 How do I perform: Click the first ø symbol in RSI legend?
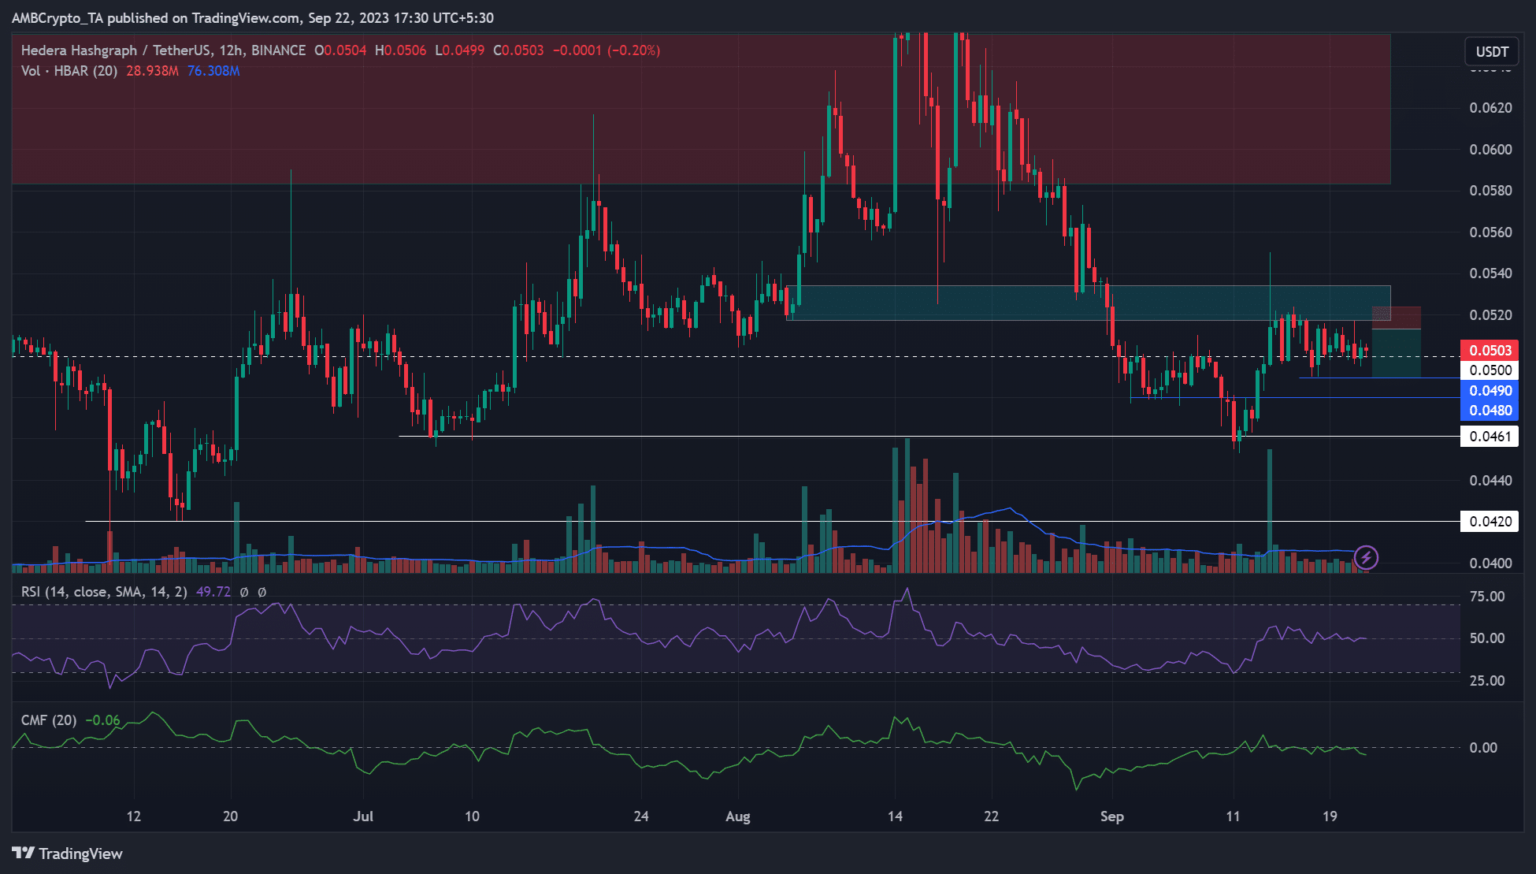coord(245,592)
